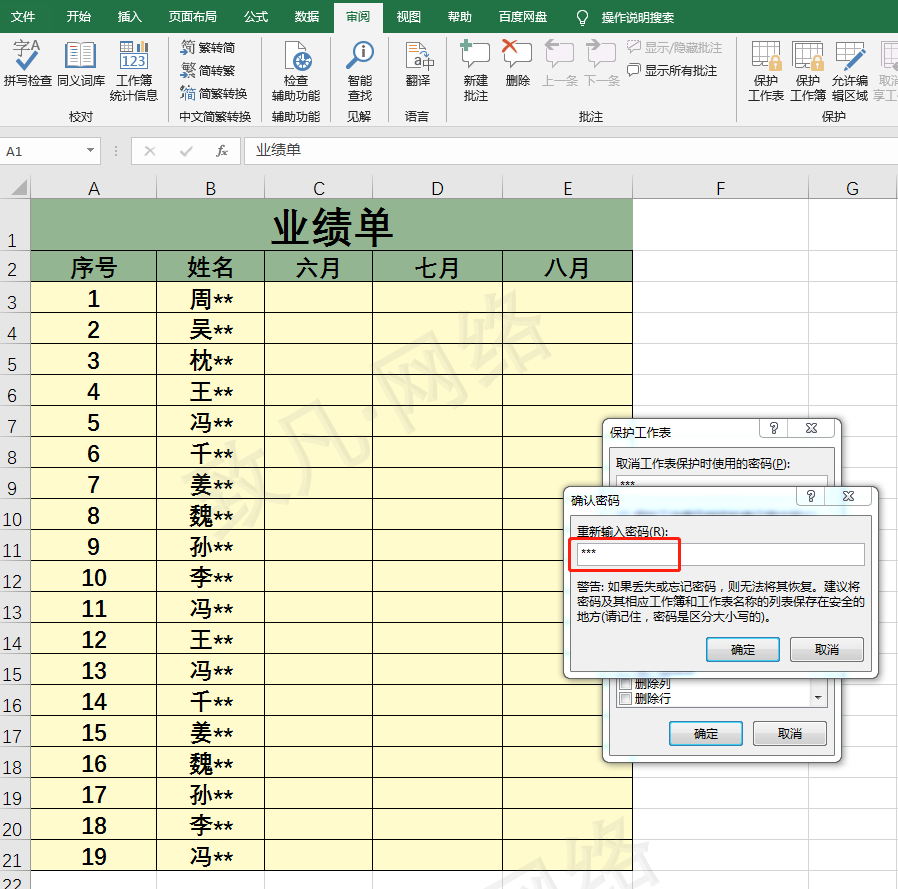The image size is (898, 889).
Task: Open Allow Edit Ranges (允许编辑区域)
Action: tap(850, 70)
